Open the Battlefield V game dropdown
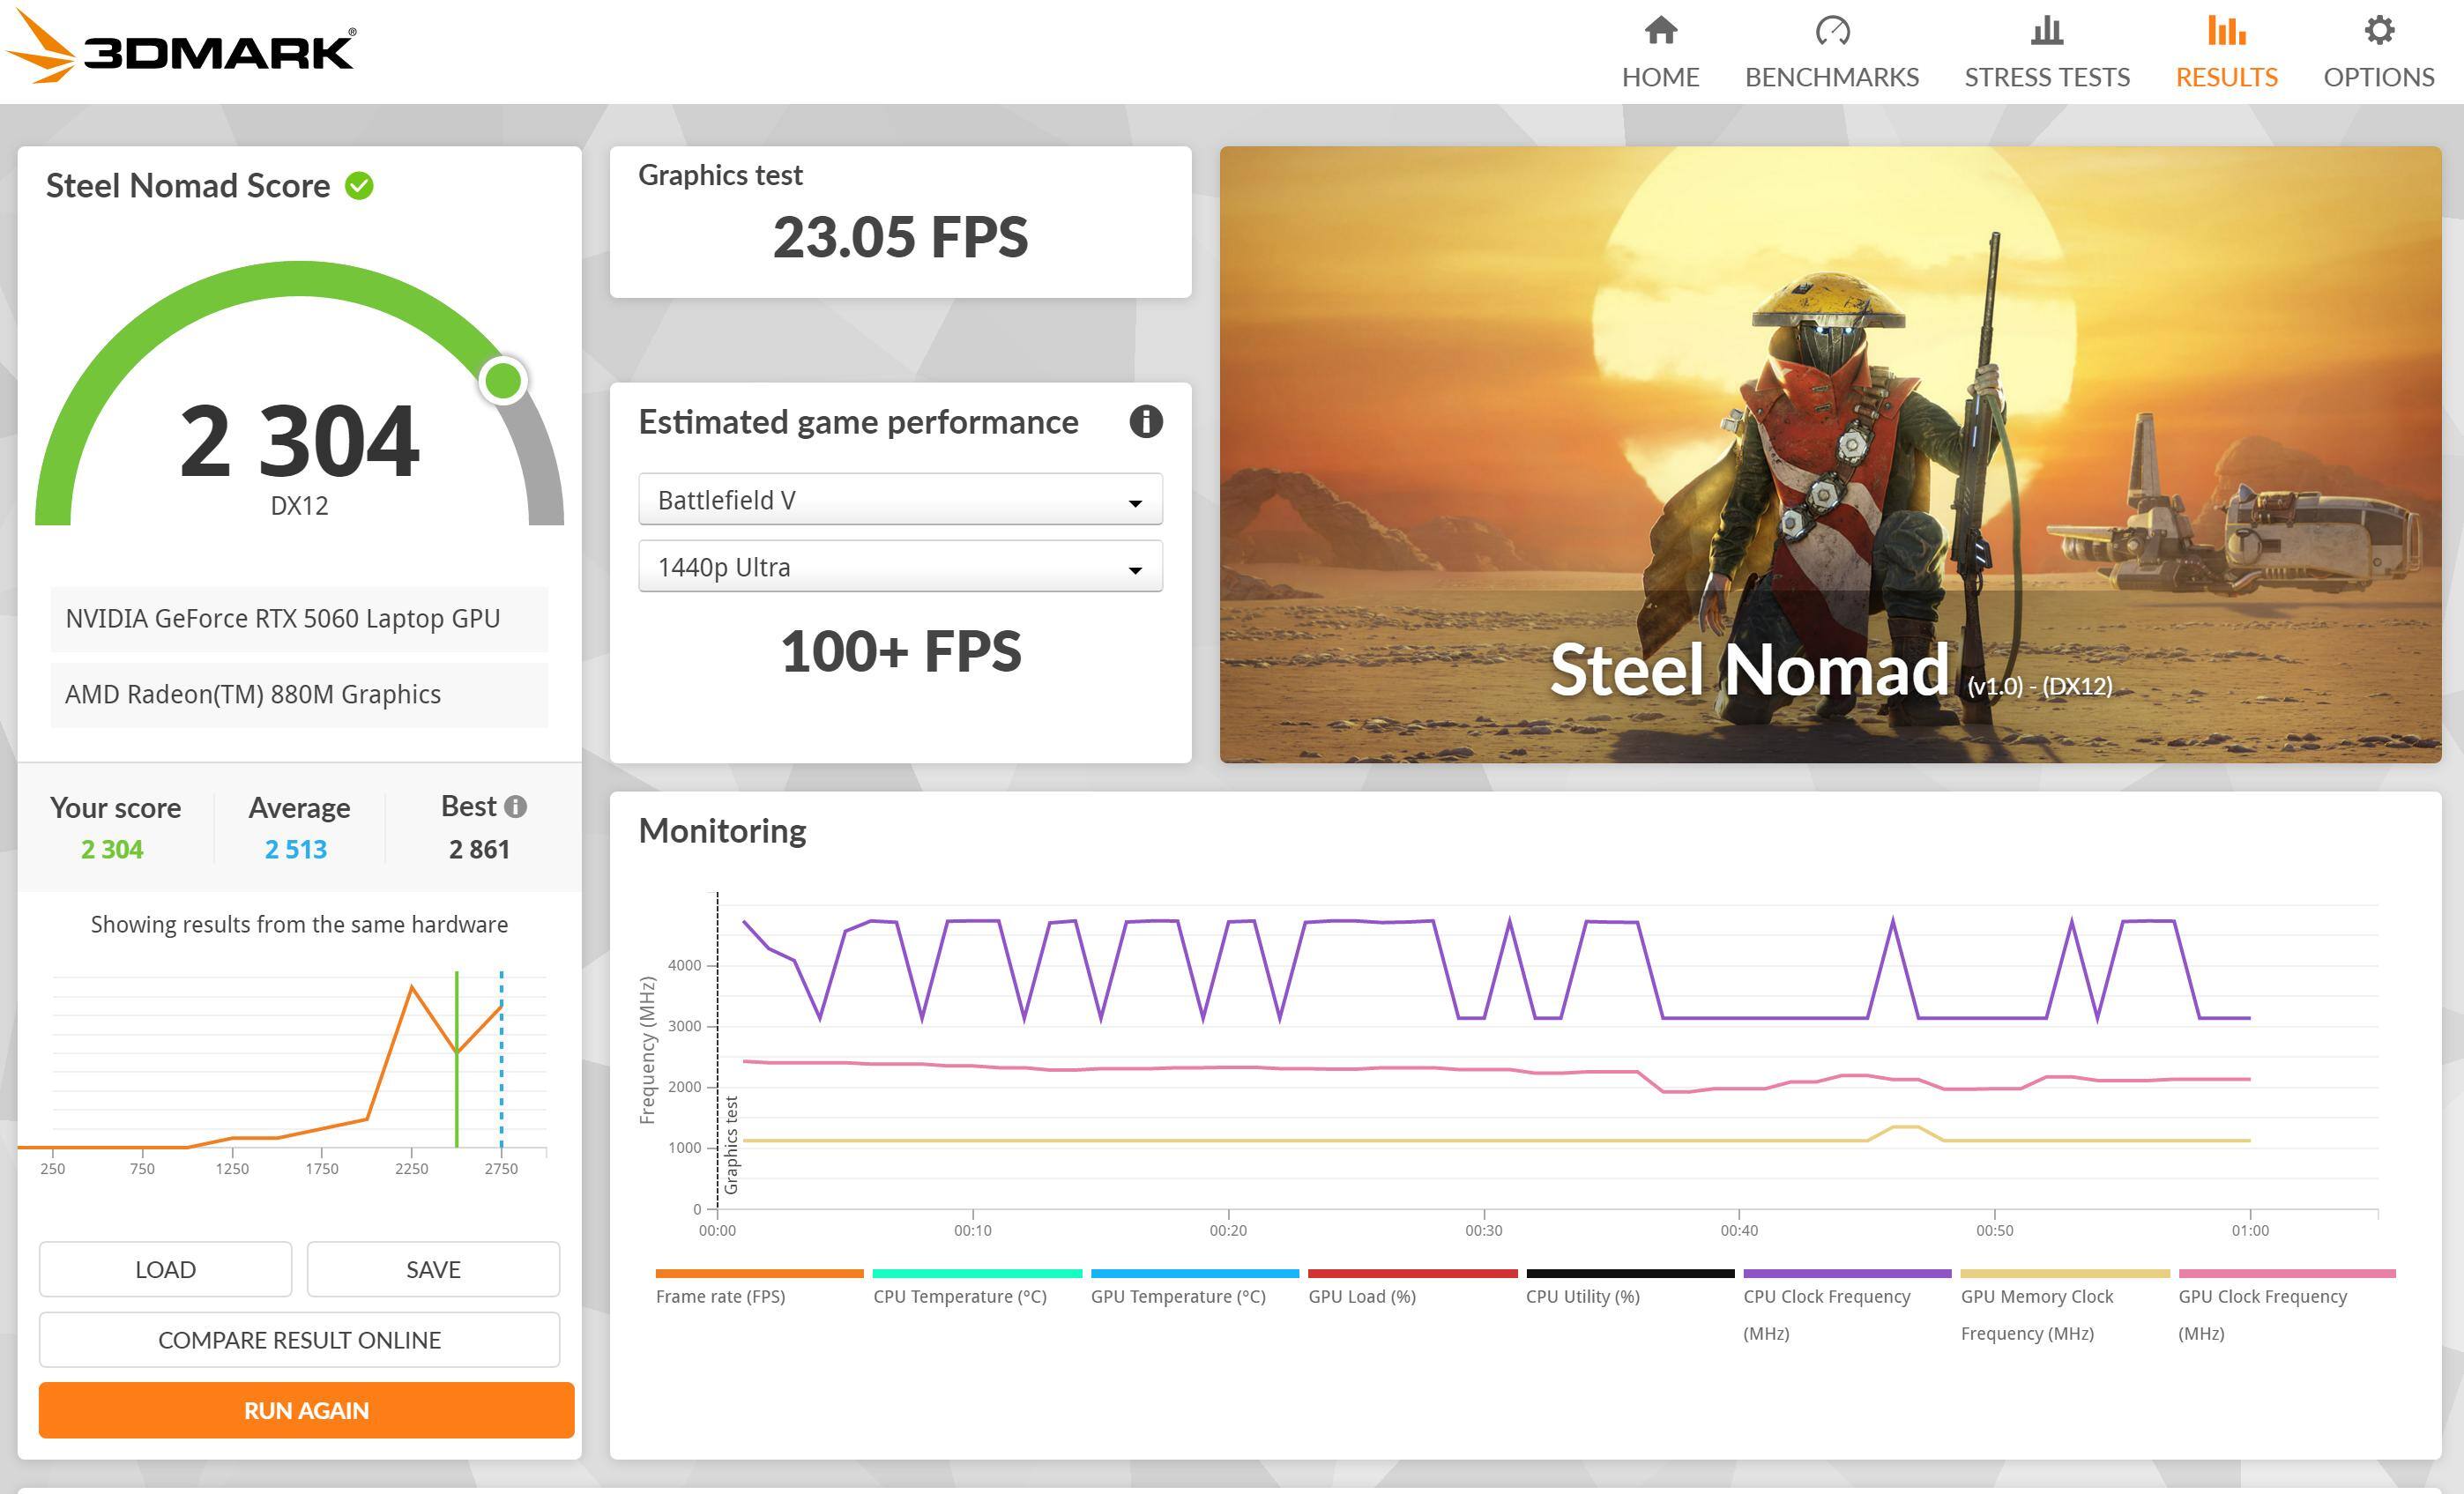 pyautogui.click(x=900, y=499)
